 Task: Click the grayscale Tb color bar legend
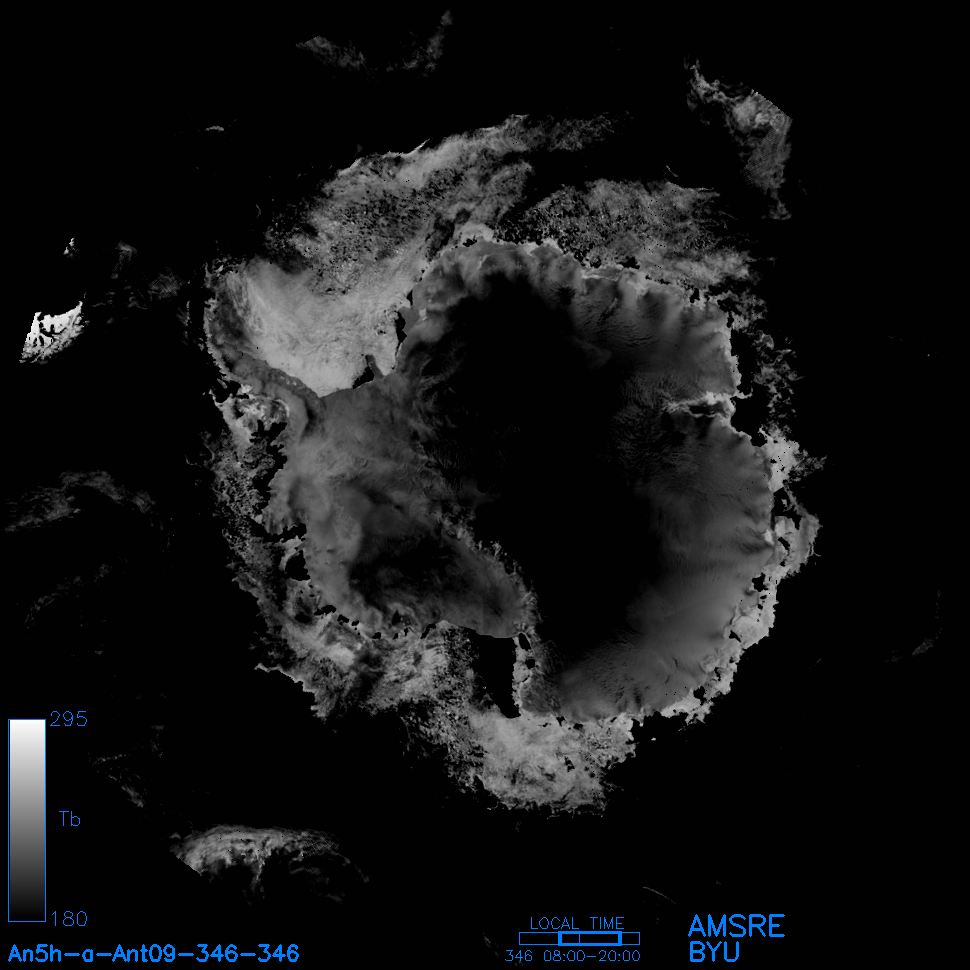click(27, 820)
